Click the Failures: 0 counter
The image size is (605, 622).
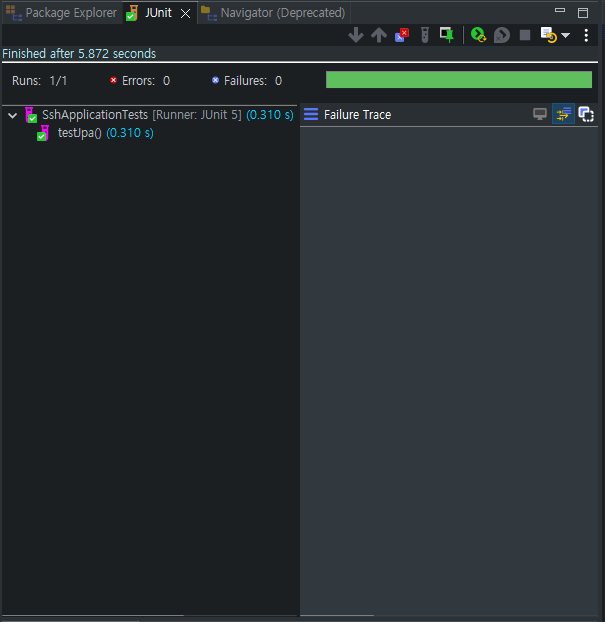coord(253,81)
